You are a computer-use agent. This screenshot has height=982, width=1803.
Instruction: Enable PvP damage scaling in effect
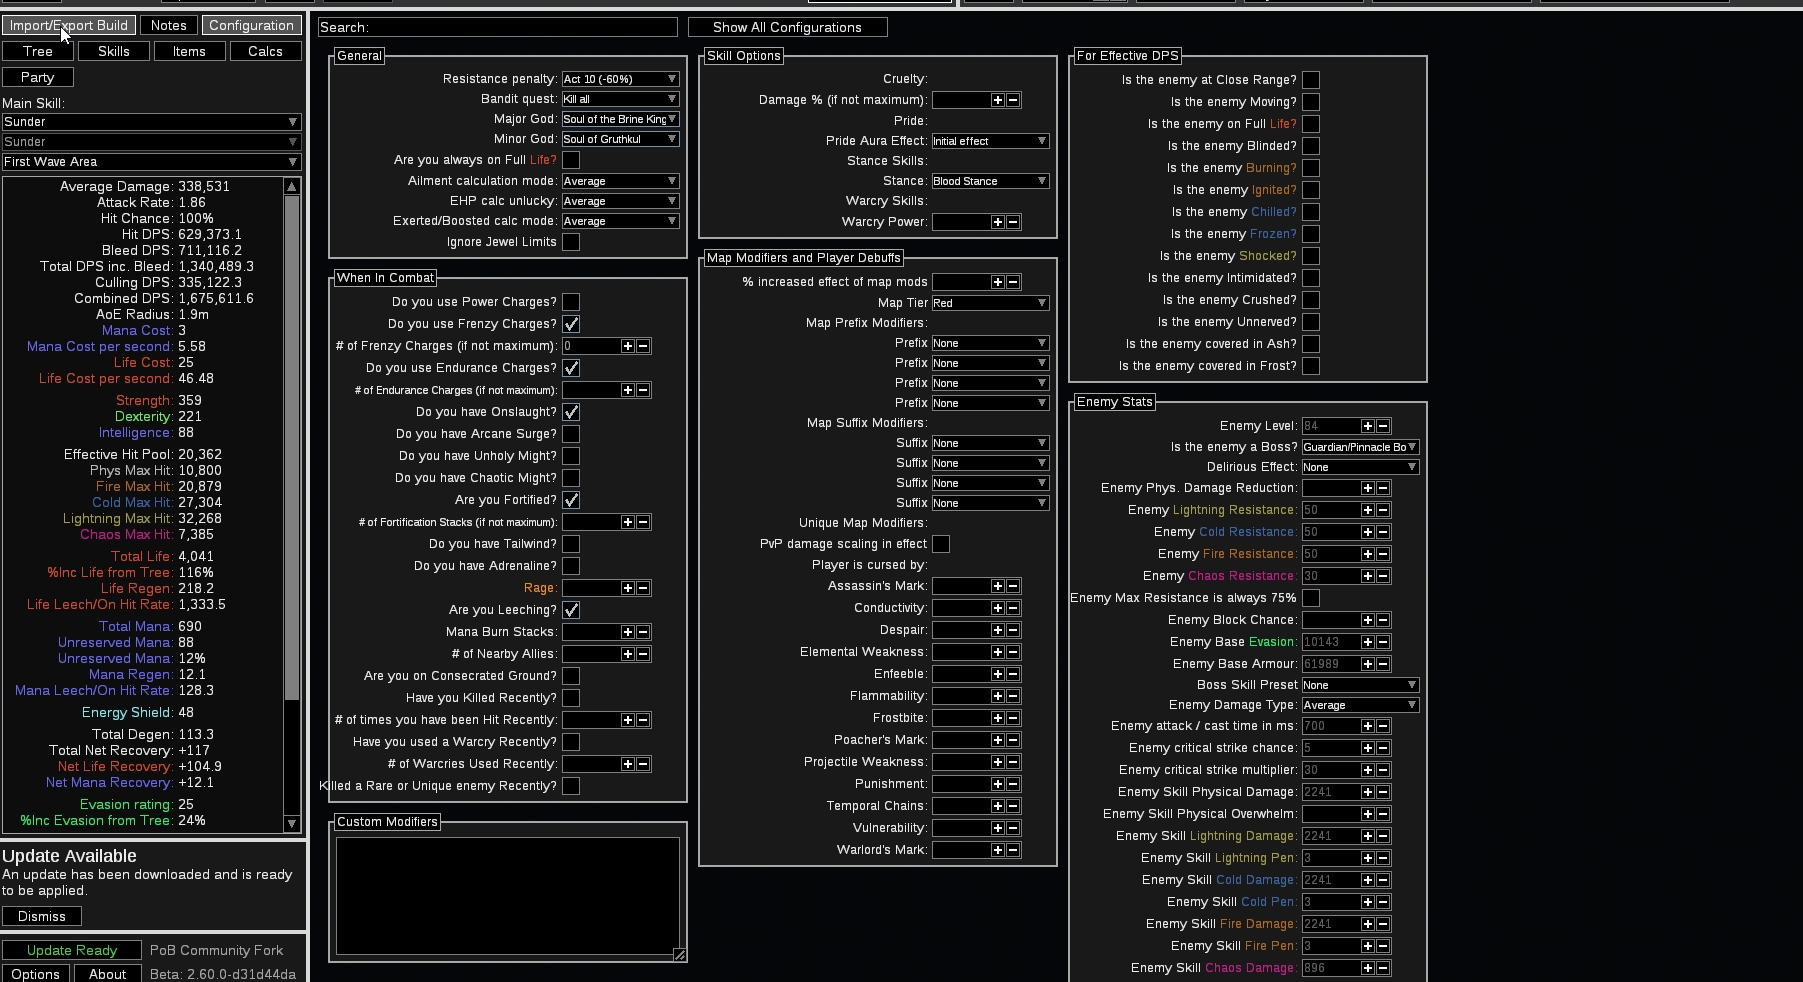click(x=941, y=544)
